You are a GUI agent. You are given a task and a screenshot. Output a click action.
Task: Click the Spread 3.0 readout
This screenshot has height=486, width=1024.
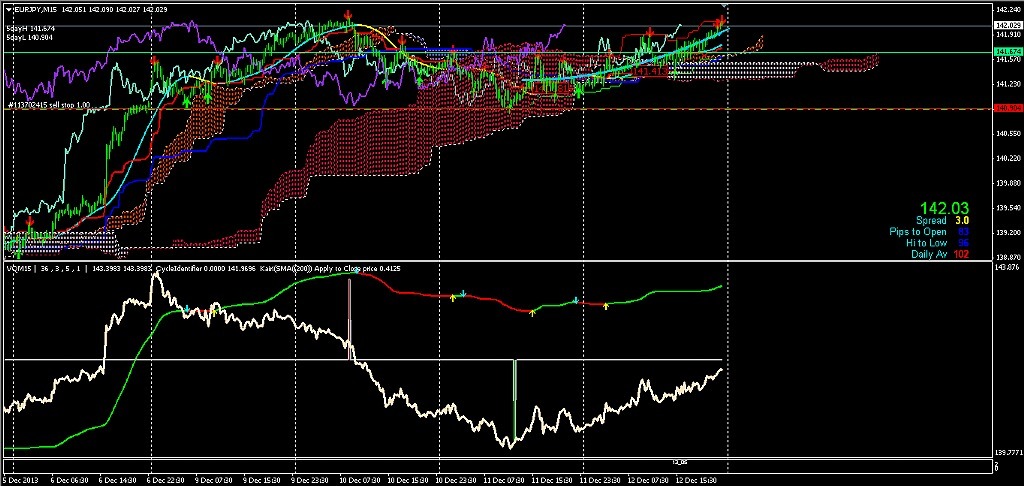point(942,221)
